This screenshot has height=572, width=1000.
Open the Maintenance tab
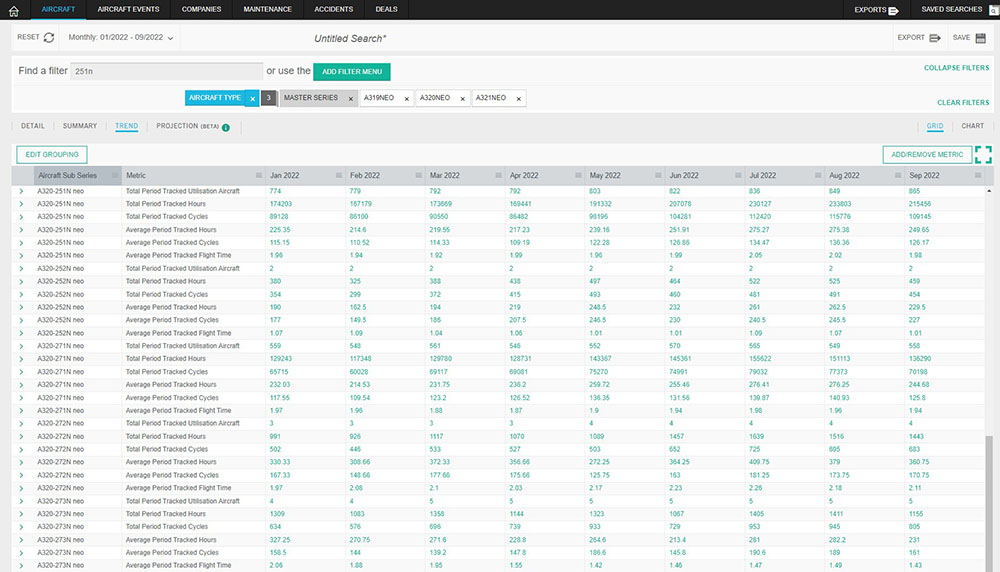[268, 10]
